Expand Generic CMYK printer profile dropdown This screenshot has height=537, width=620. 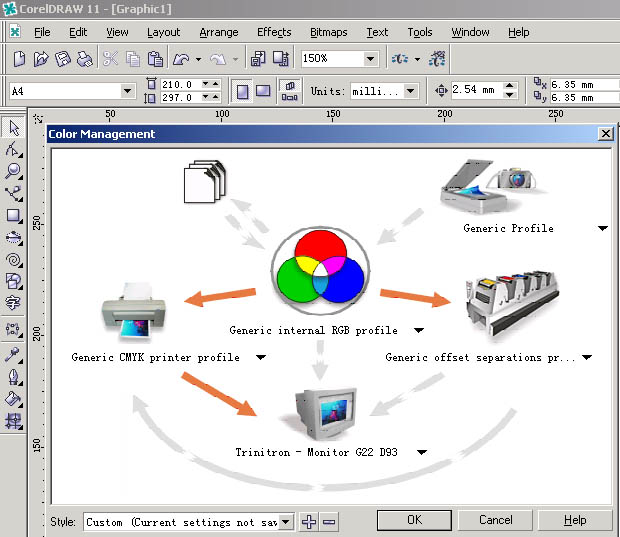[x=261, y=357]
